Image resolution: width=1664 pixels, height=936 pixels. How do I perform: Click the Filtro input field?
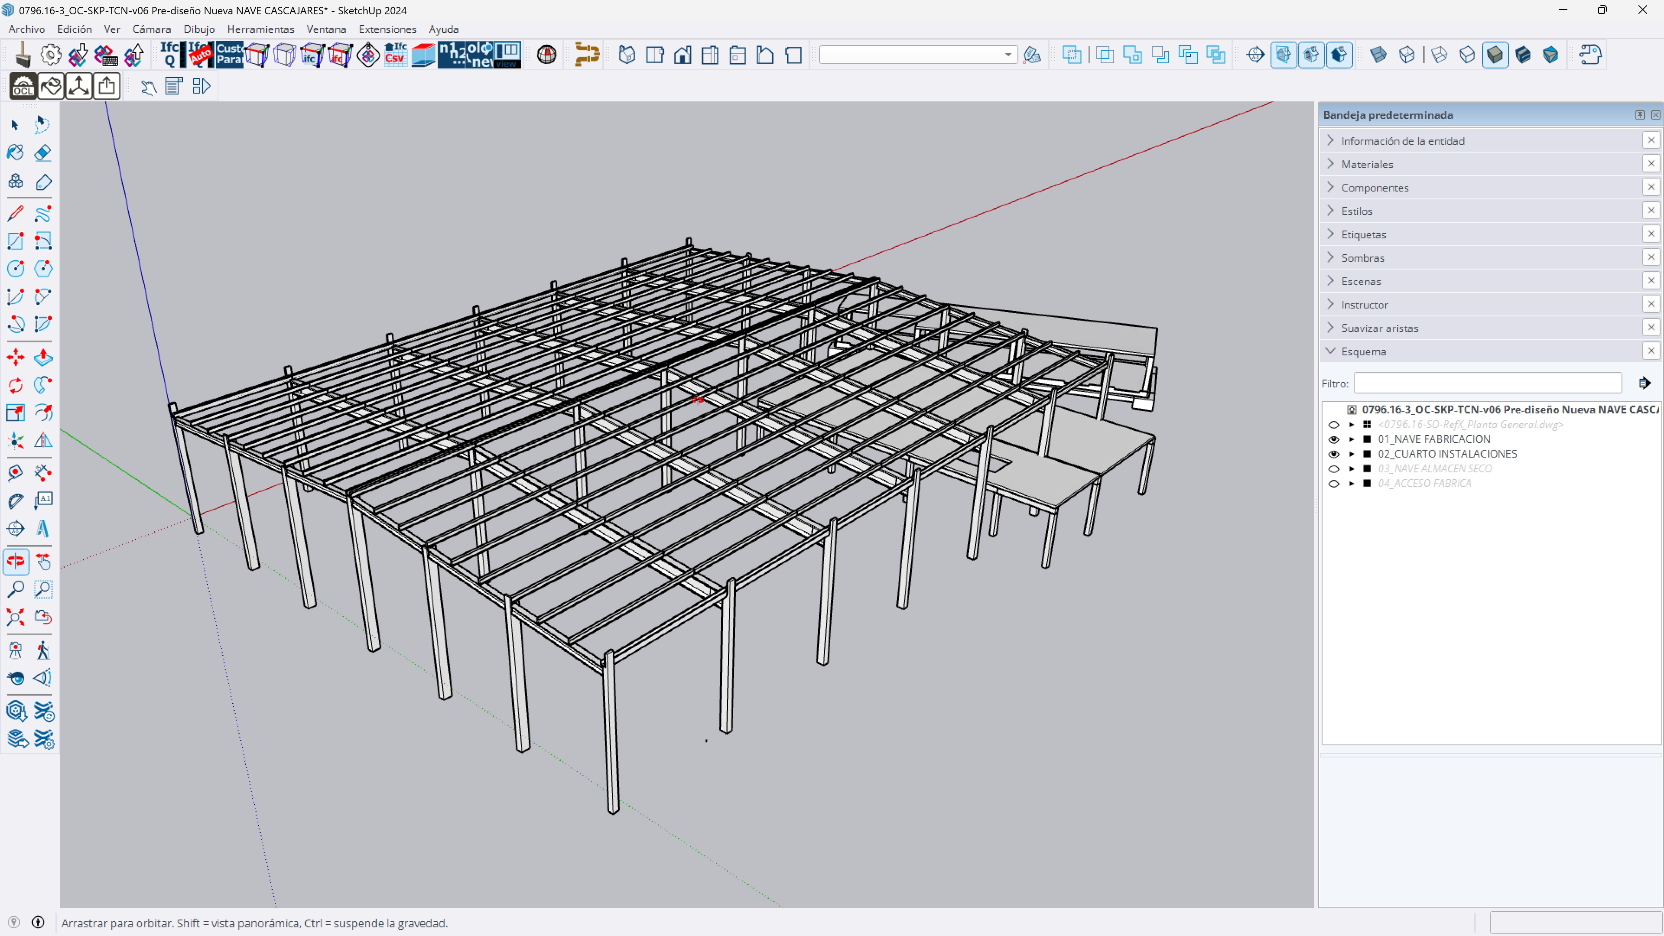tap(1487, 383)
